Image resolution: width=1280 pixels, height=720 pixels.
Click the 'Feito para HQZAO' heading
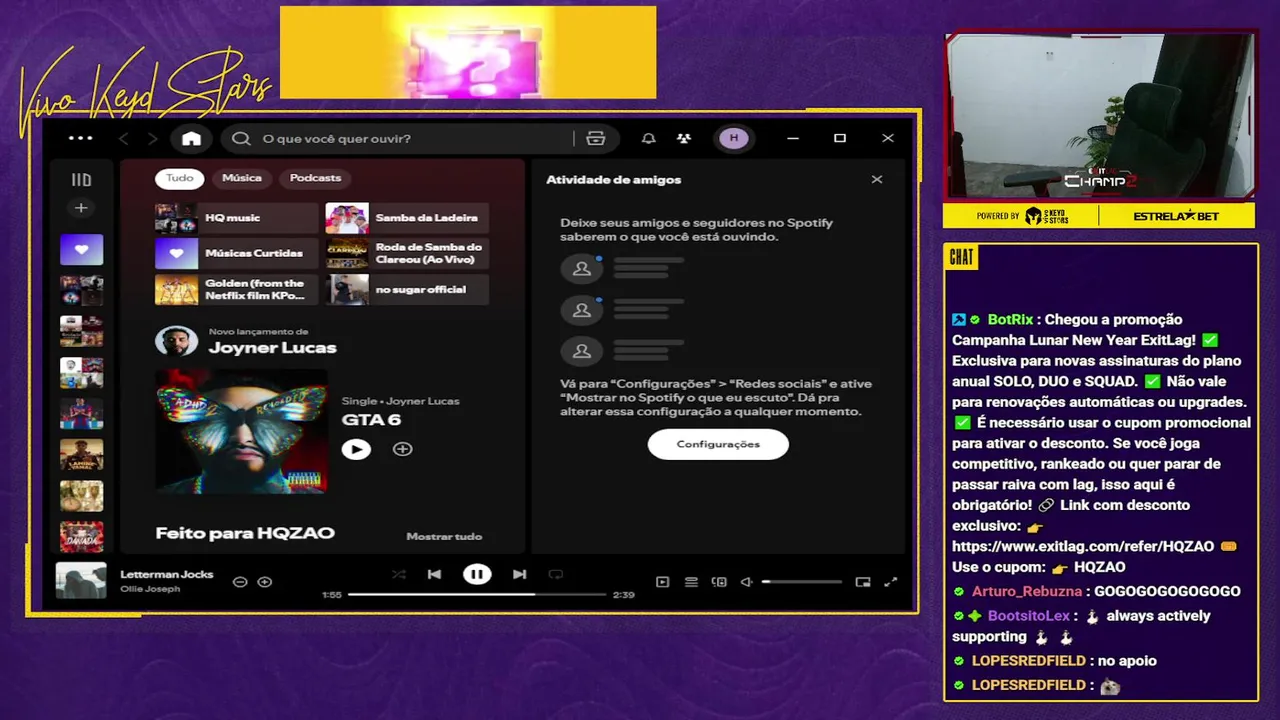245,533
